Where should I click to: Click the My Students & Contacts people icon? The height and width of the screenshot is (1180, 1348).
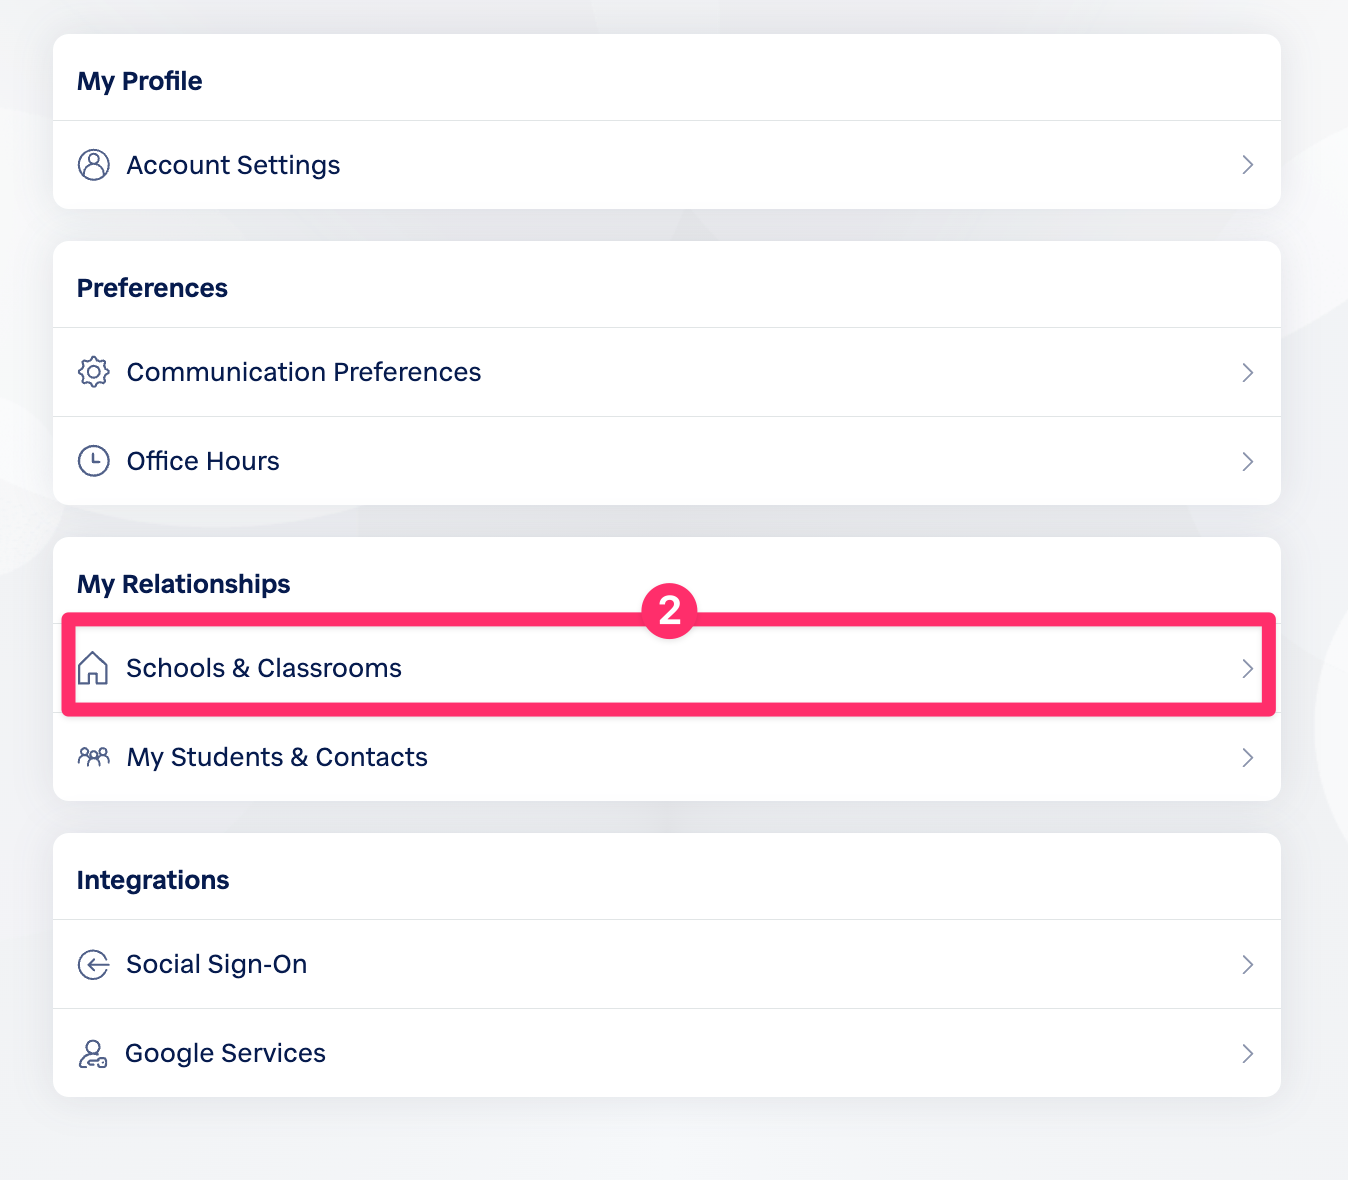pyautogui.click(x=94, y=757)
